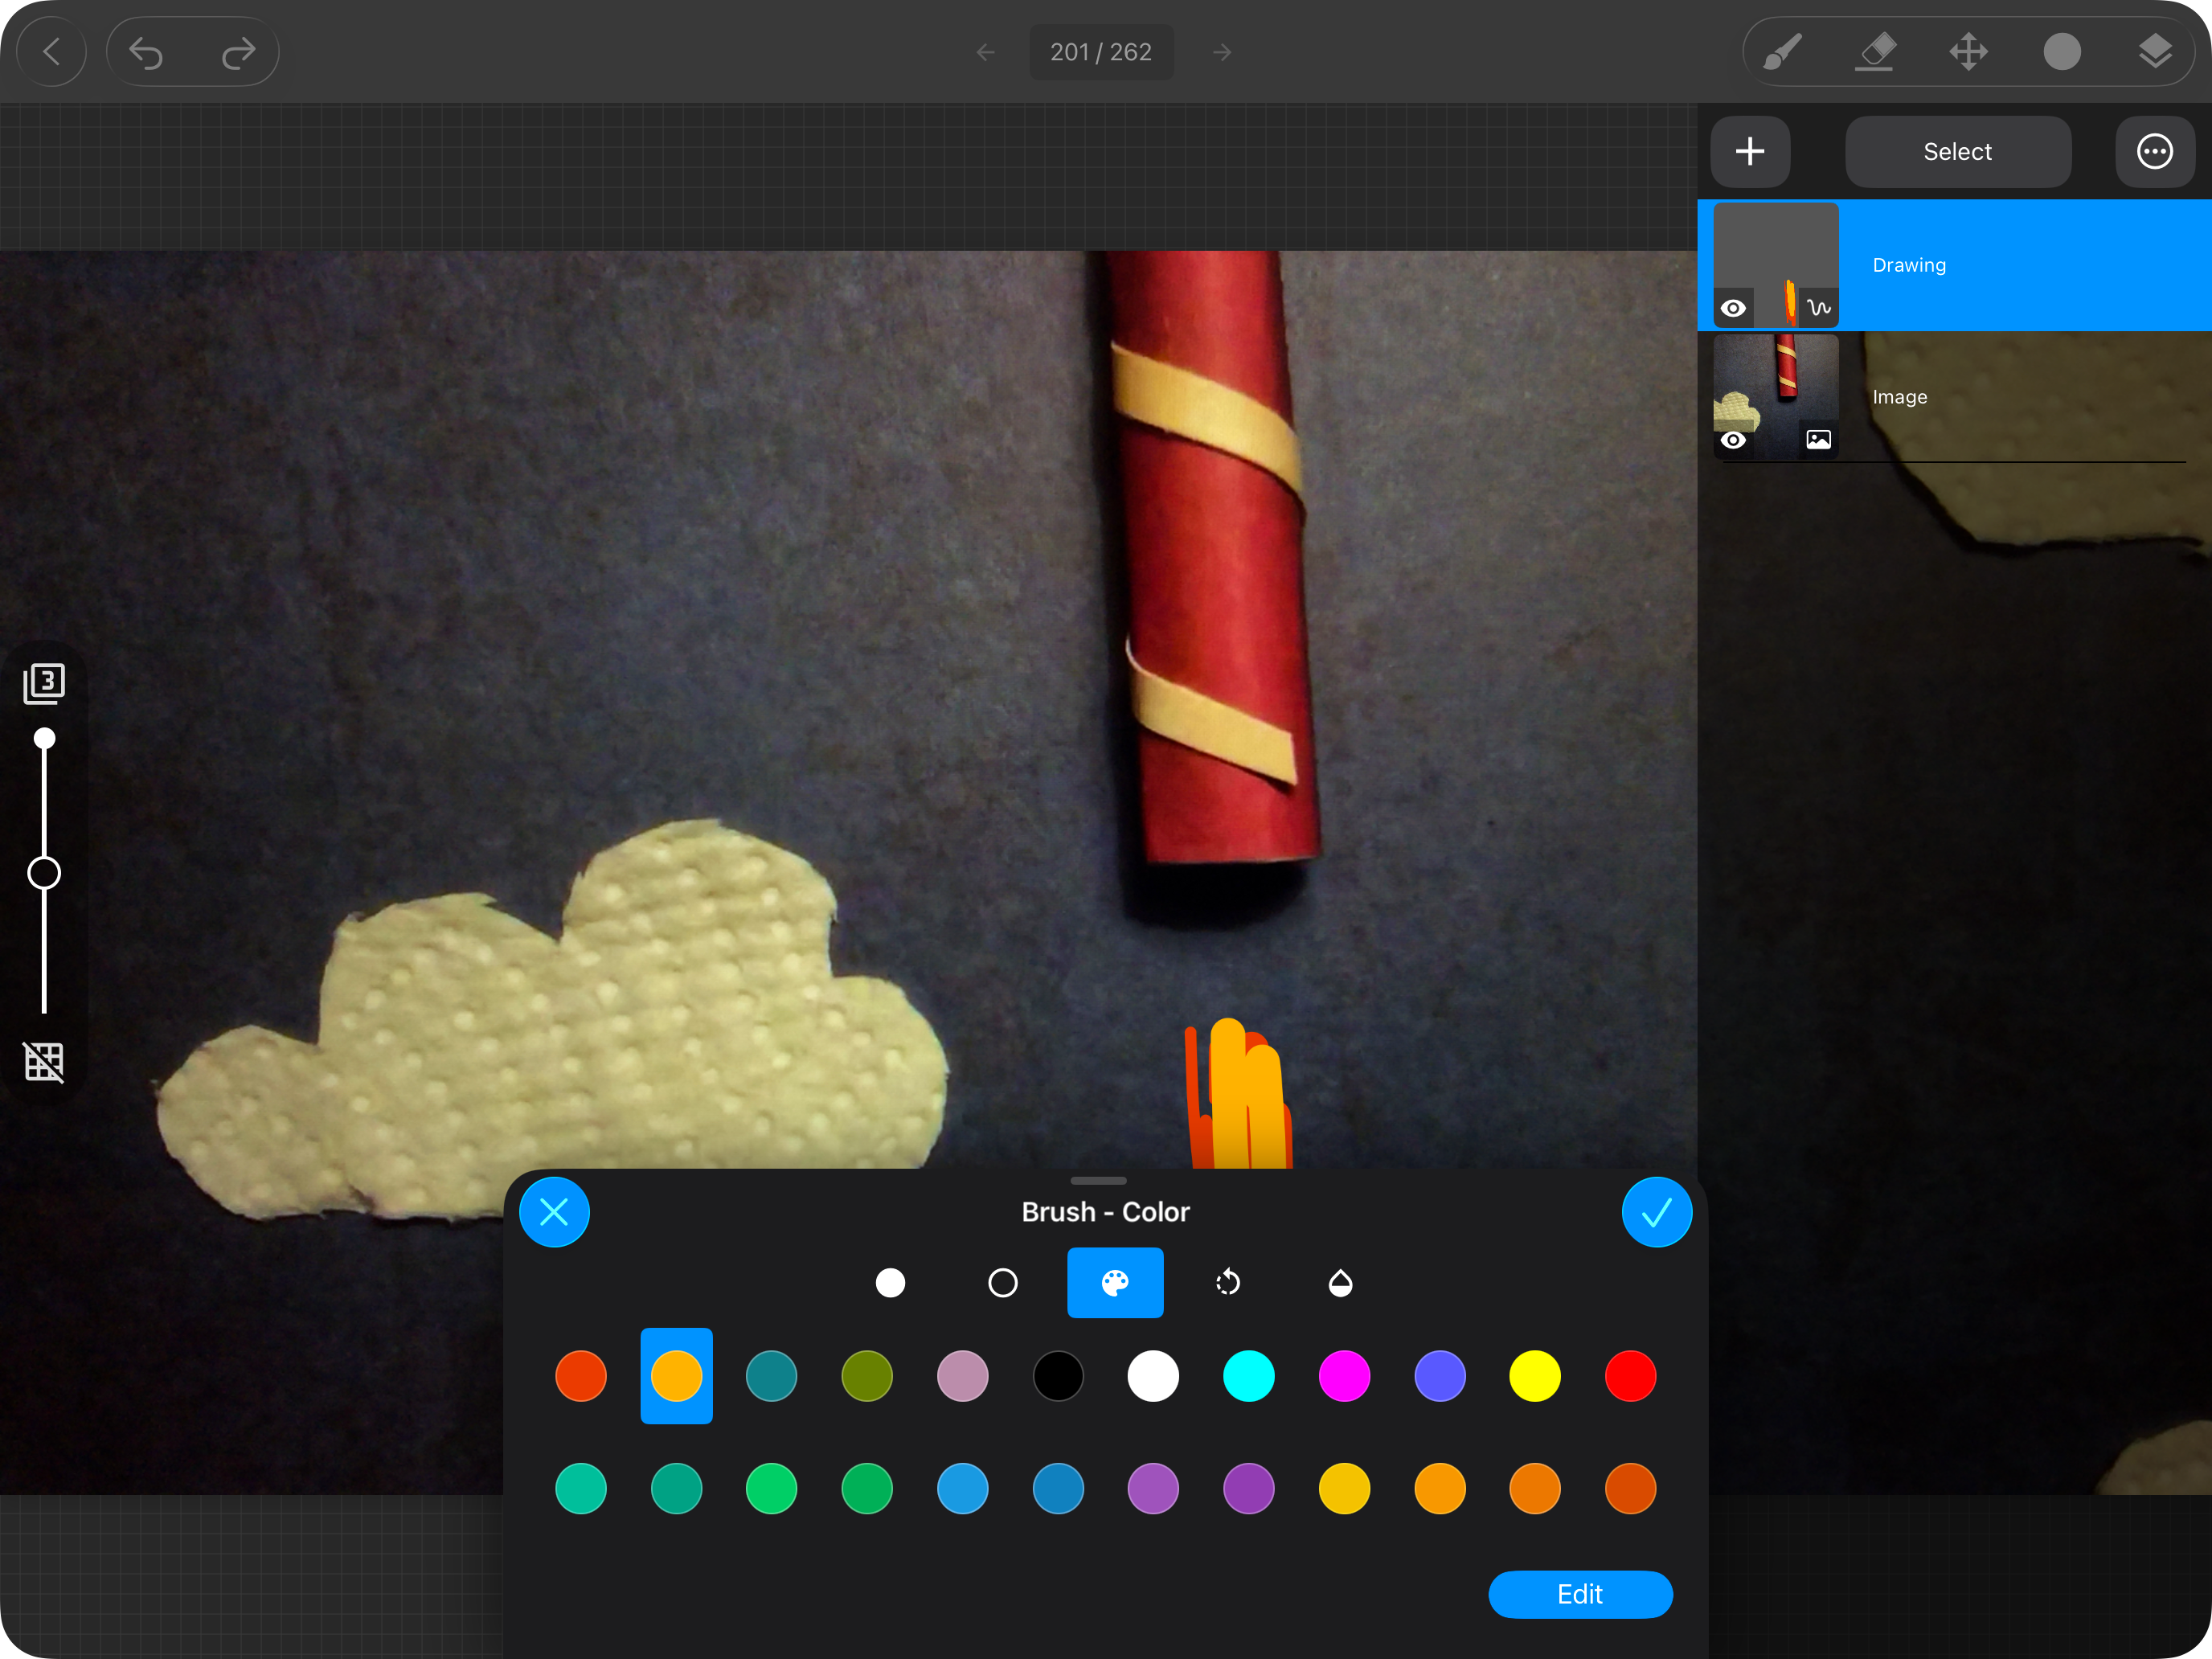Viewport: 2212px width, 1659px height.
Task: Toggle the grid overlay icon
Action: coord(44,1062)
